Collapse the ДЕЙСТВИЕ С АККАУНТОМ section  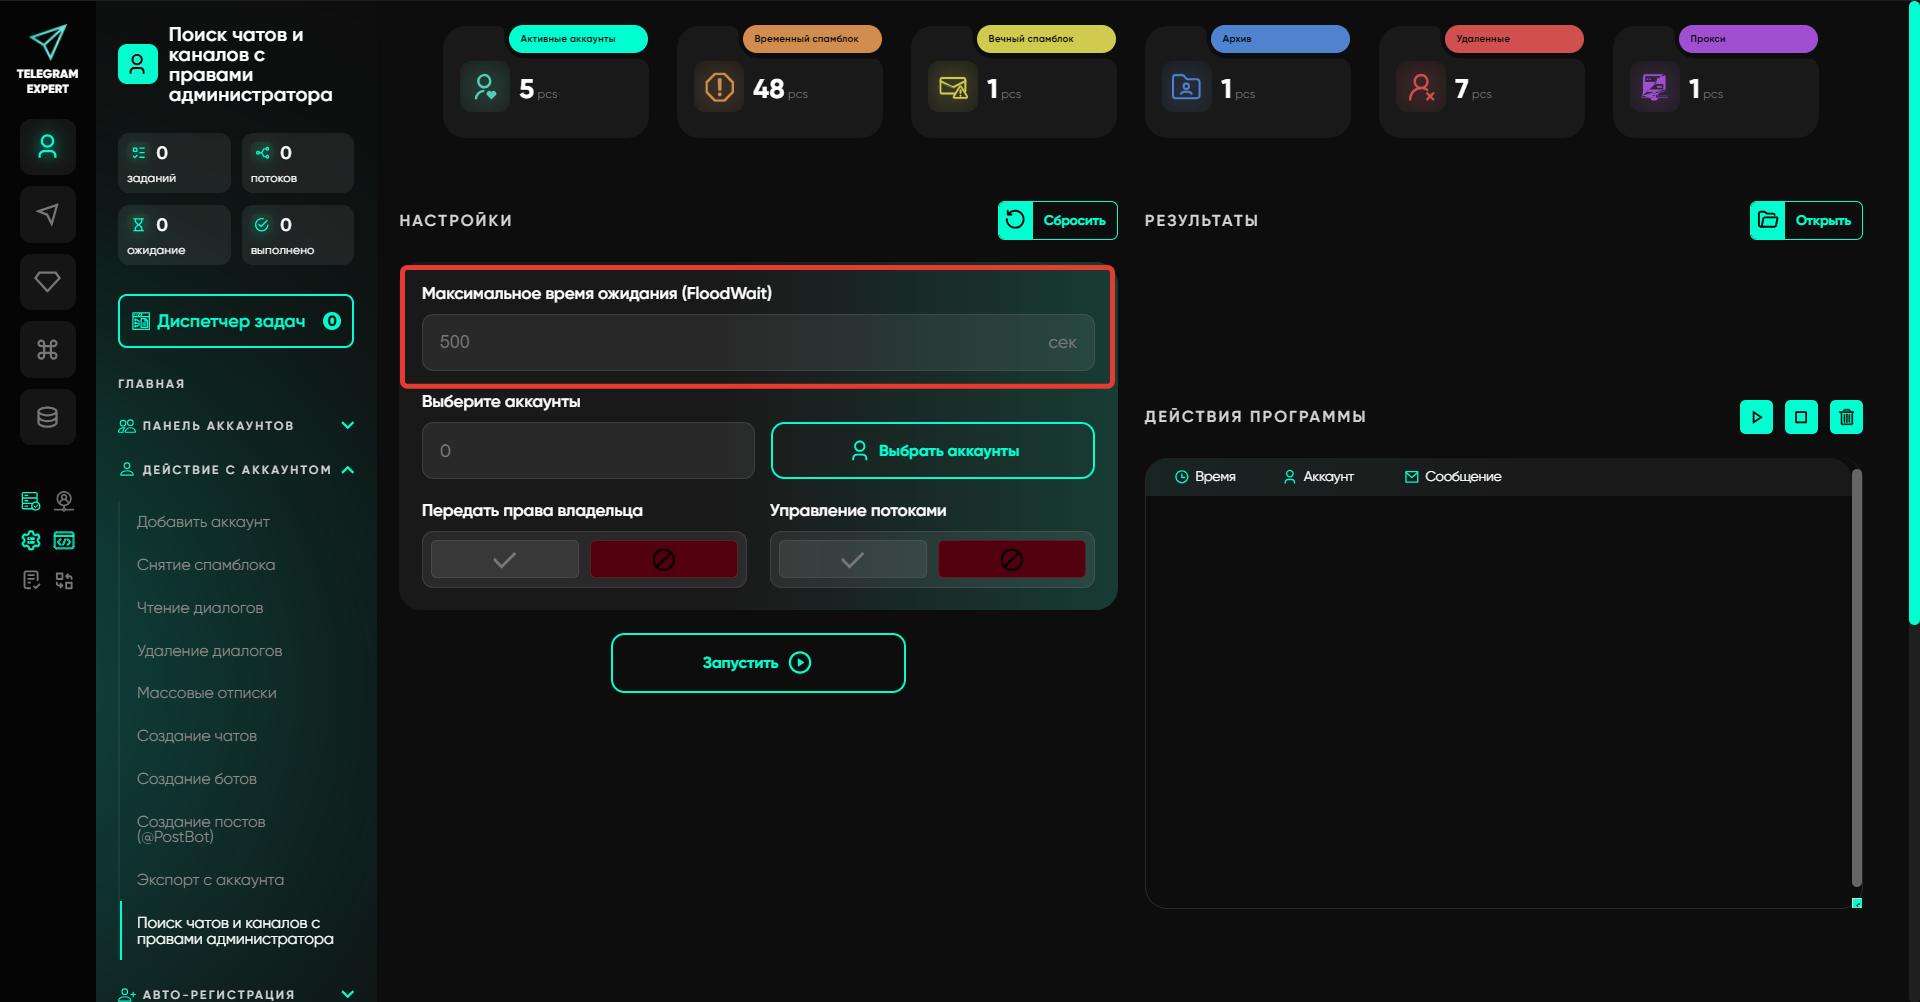pyautogui.click(x=347, y=470)
